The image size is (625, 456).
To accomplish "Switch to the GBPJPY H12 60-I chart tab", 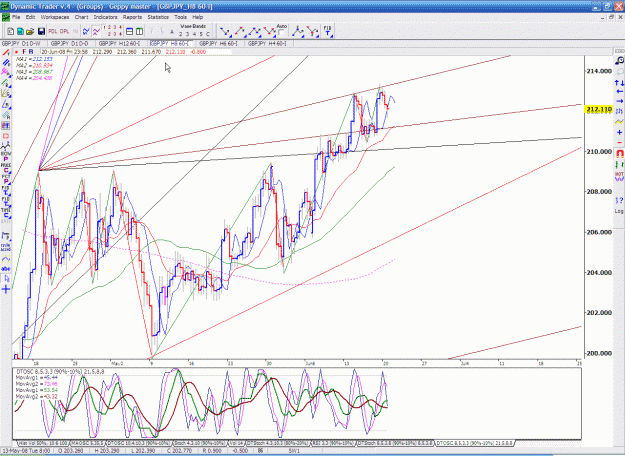I will pos(121,43).
